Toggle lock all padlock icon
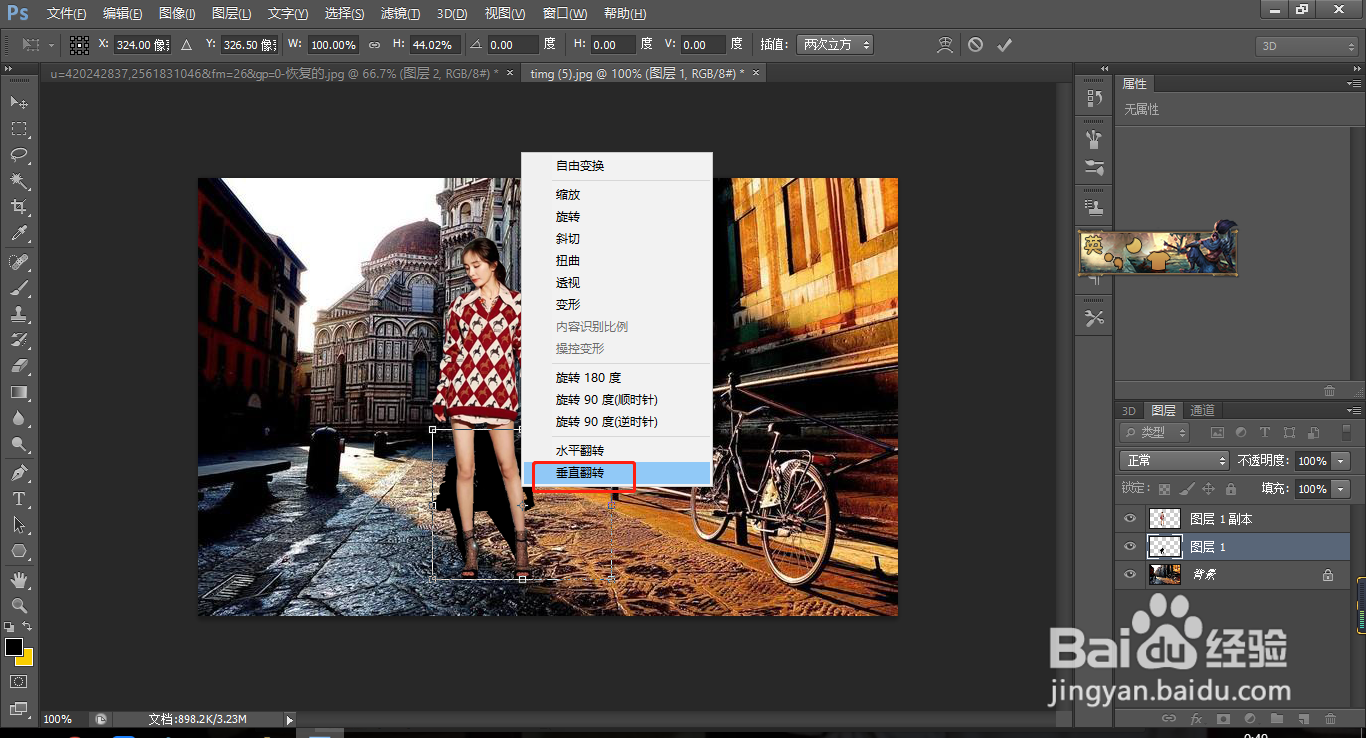 (1231, 489)
